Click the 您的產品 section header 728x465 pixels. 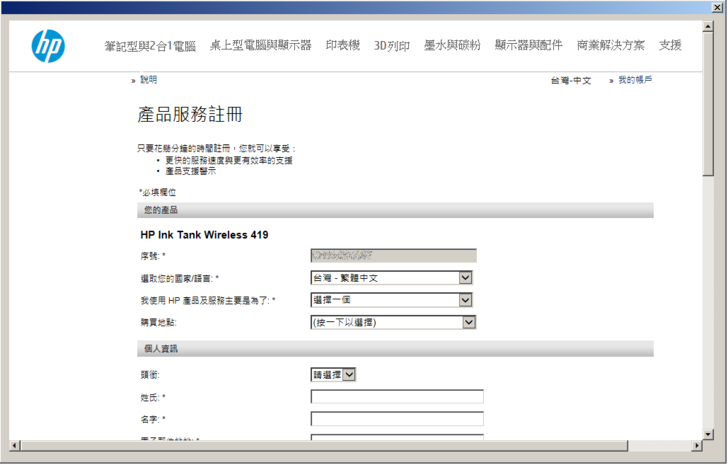[395, 210]
